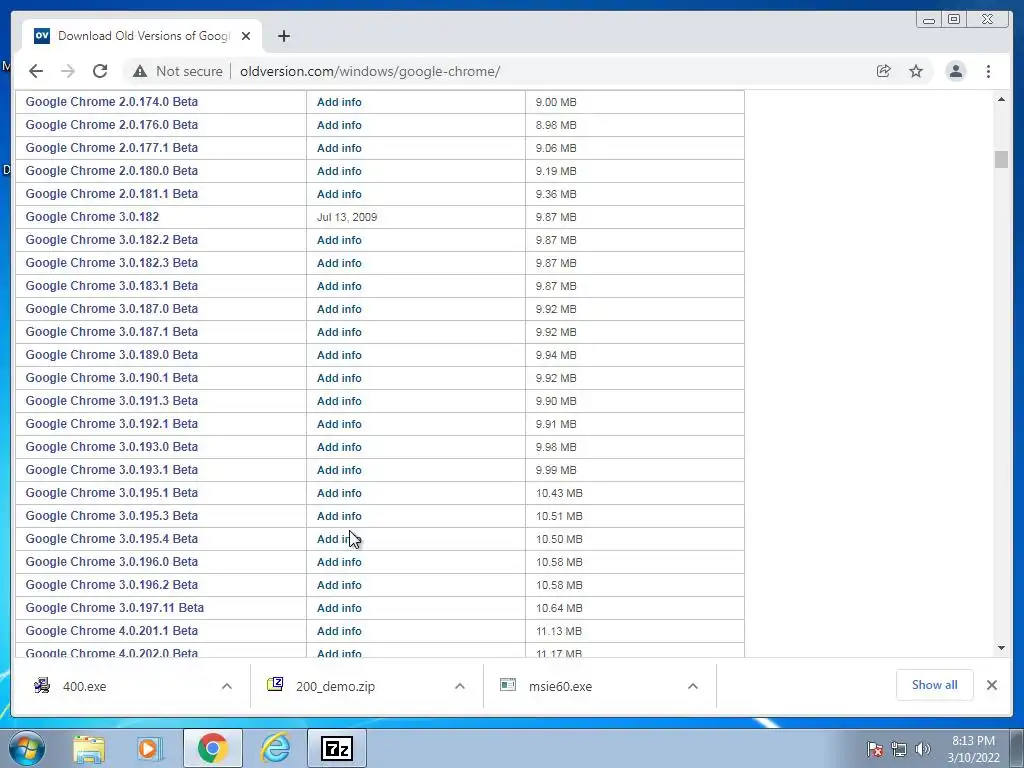Image resolution: width=1024 pixels, height=768 pixels.
Task: Click the taskbar clock showing 8:13 PM
Action: pos(973,749)
